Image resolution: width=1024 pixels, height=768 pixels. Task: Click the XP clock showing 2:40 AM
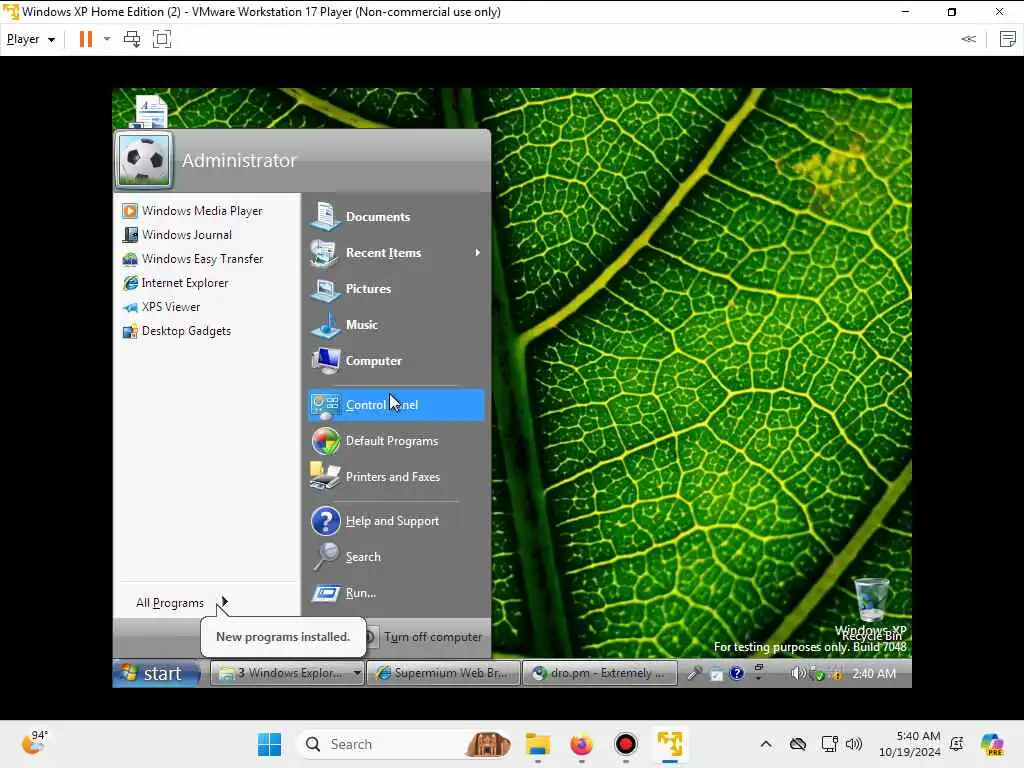(x=874, y=673)
